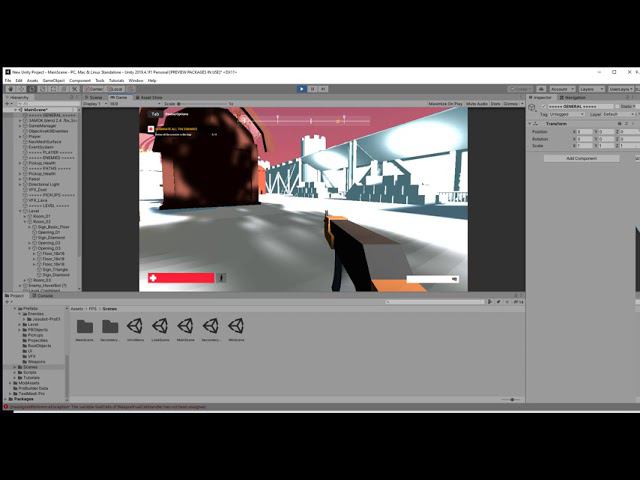Viewport: 640px width, 480px height.
Task: Open the cloud services icon
Action: point(541,89)
